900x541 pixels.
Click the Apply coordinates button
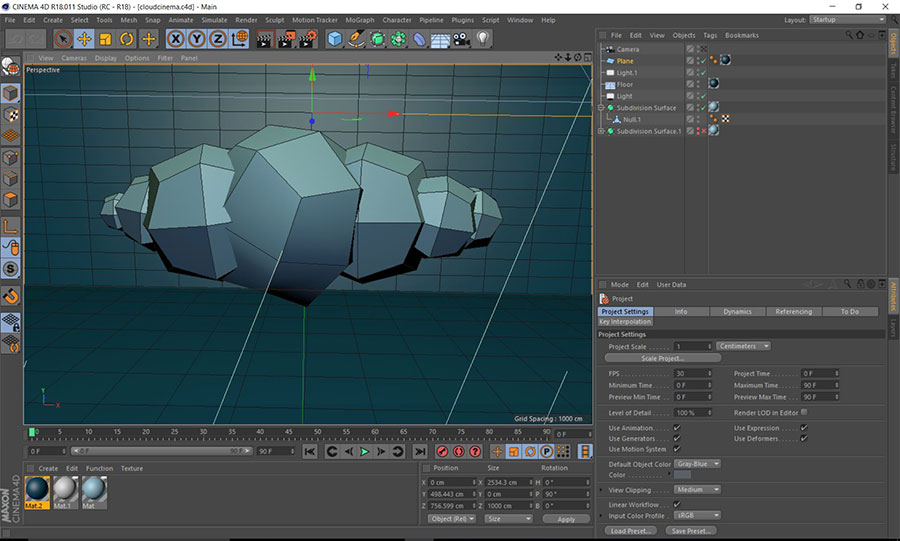click(x=566, y=519)
